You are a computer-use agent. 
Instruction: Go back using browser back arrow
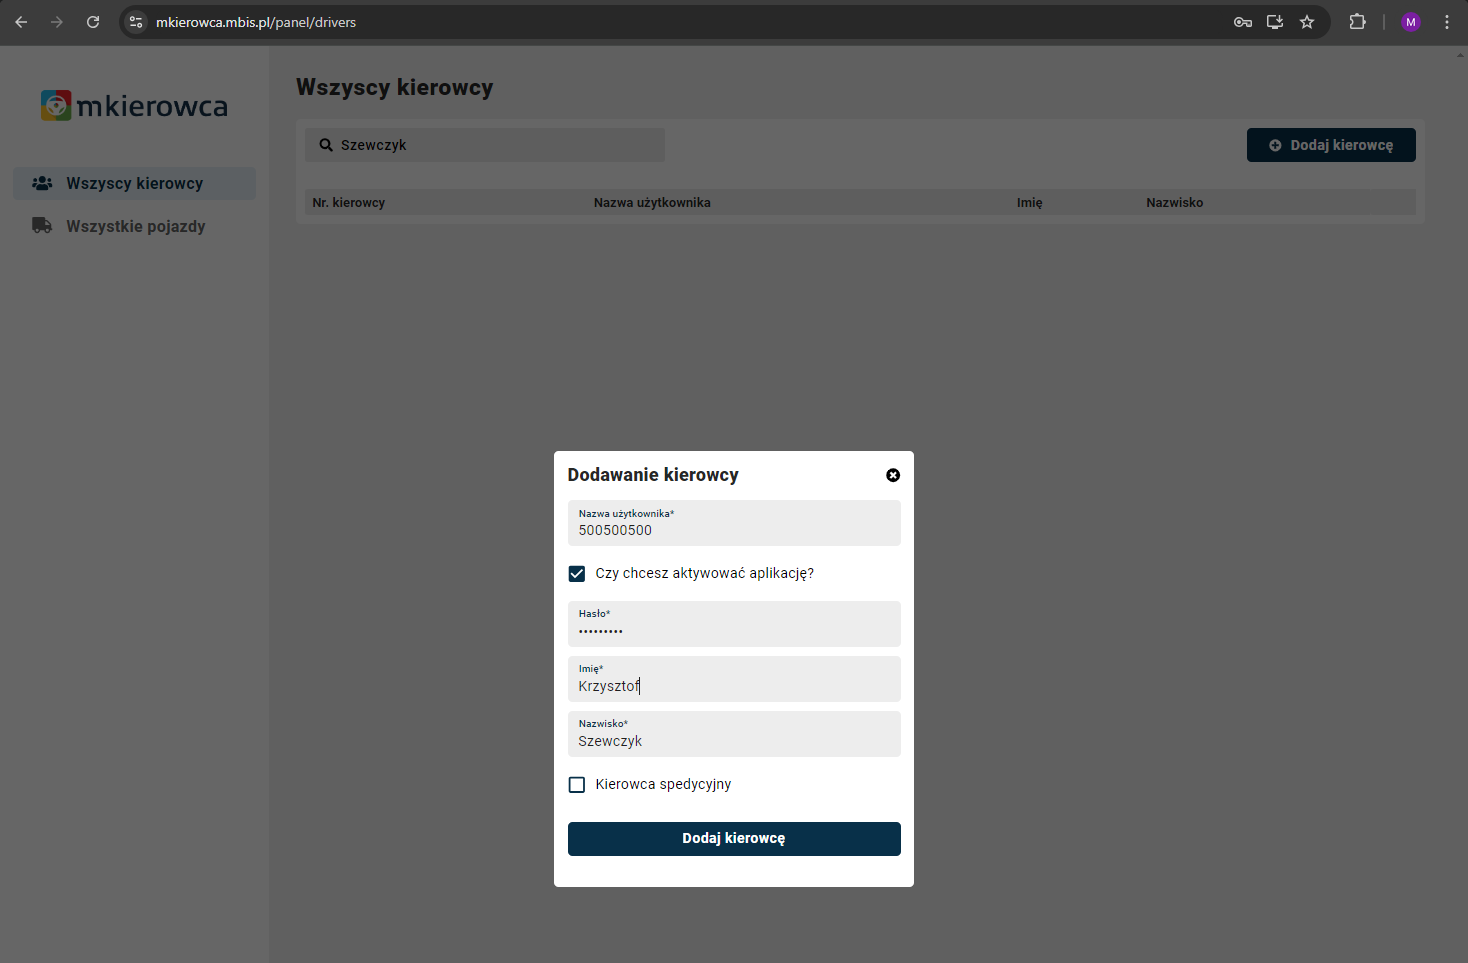click(21, 22)
